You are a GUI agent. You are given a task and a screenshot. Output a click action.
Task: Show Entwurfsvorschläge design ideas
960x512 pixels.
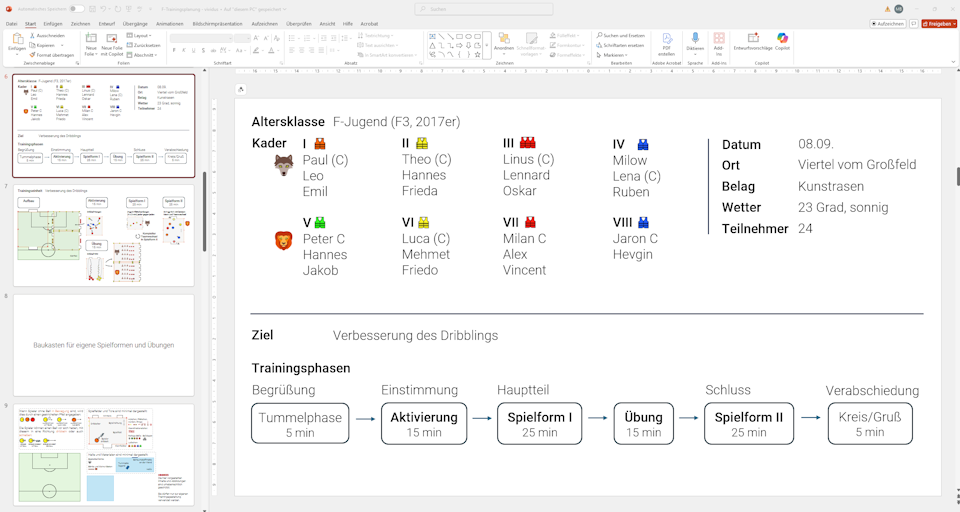click(x=752, y=42)
